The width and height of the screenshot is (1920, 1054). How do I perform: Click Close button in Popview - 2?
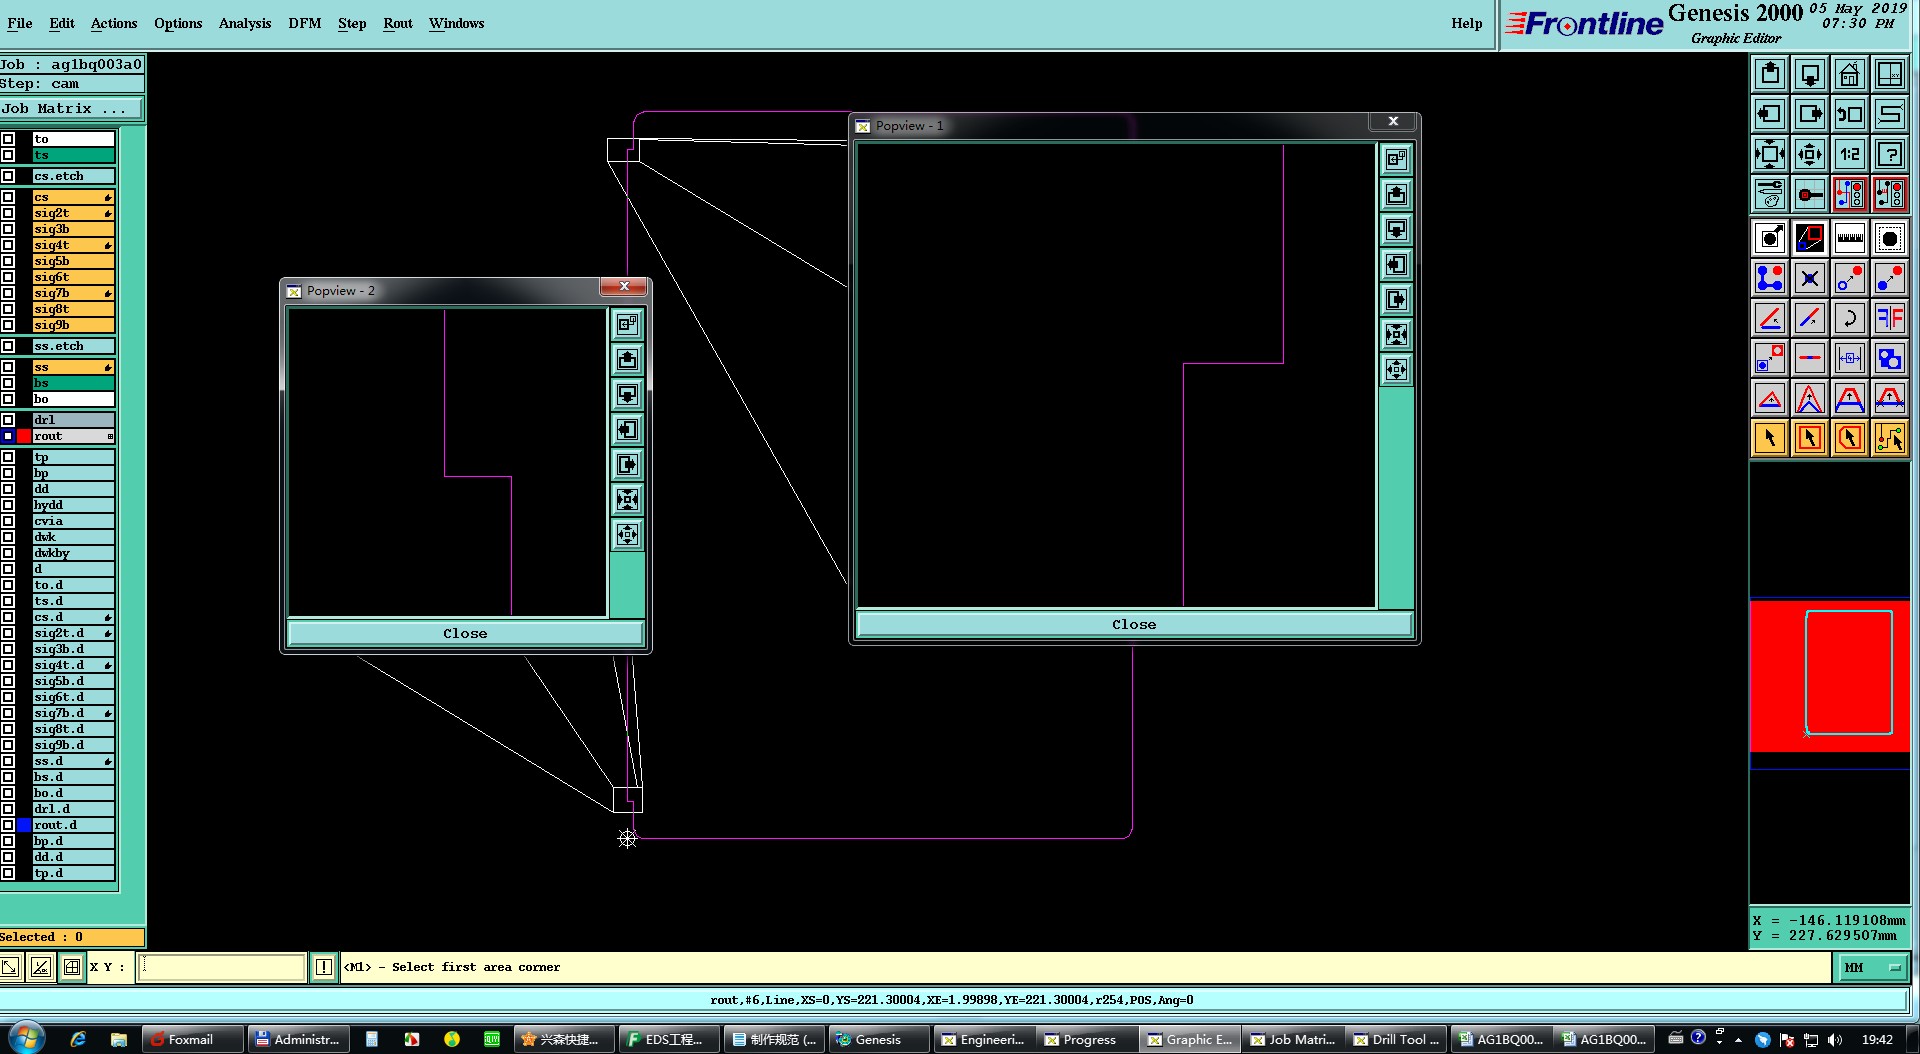(465, 633)
